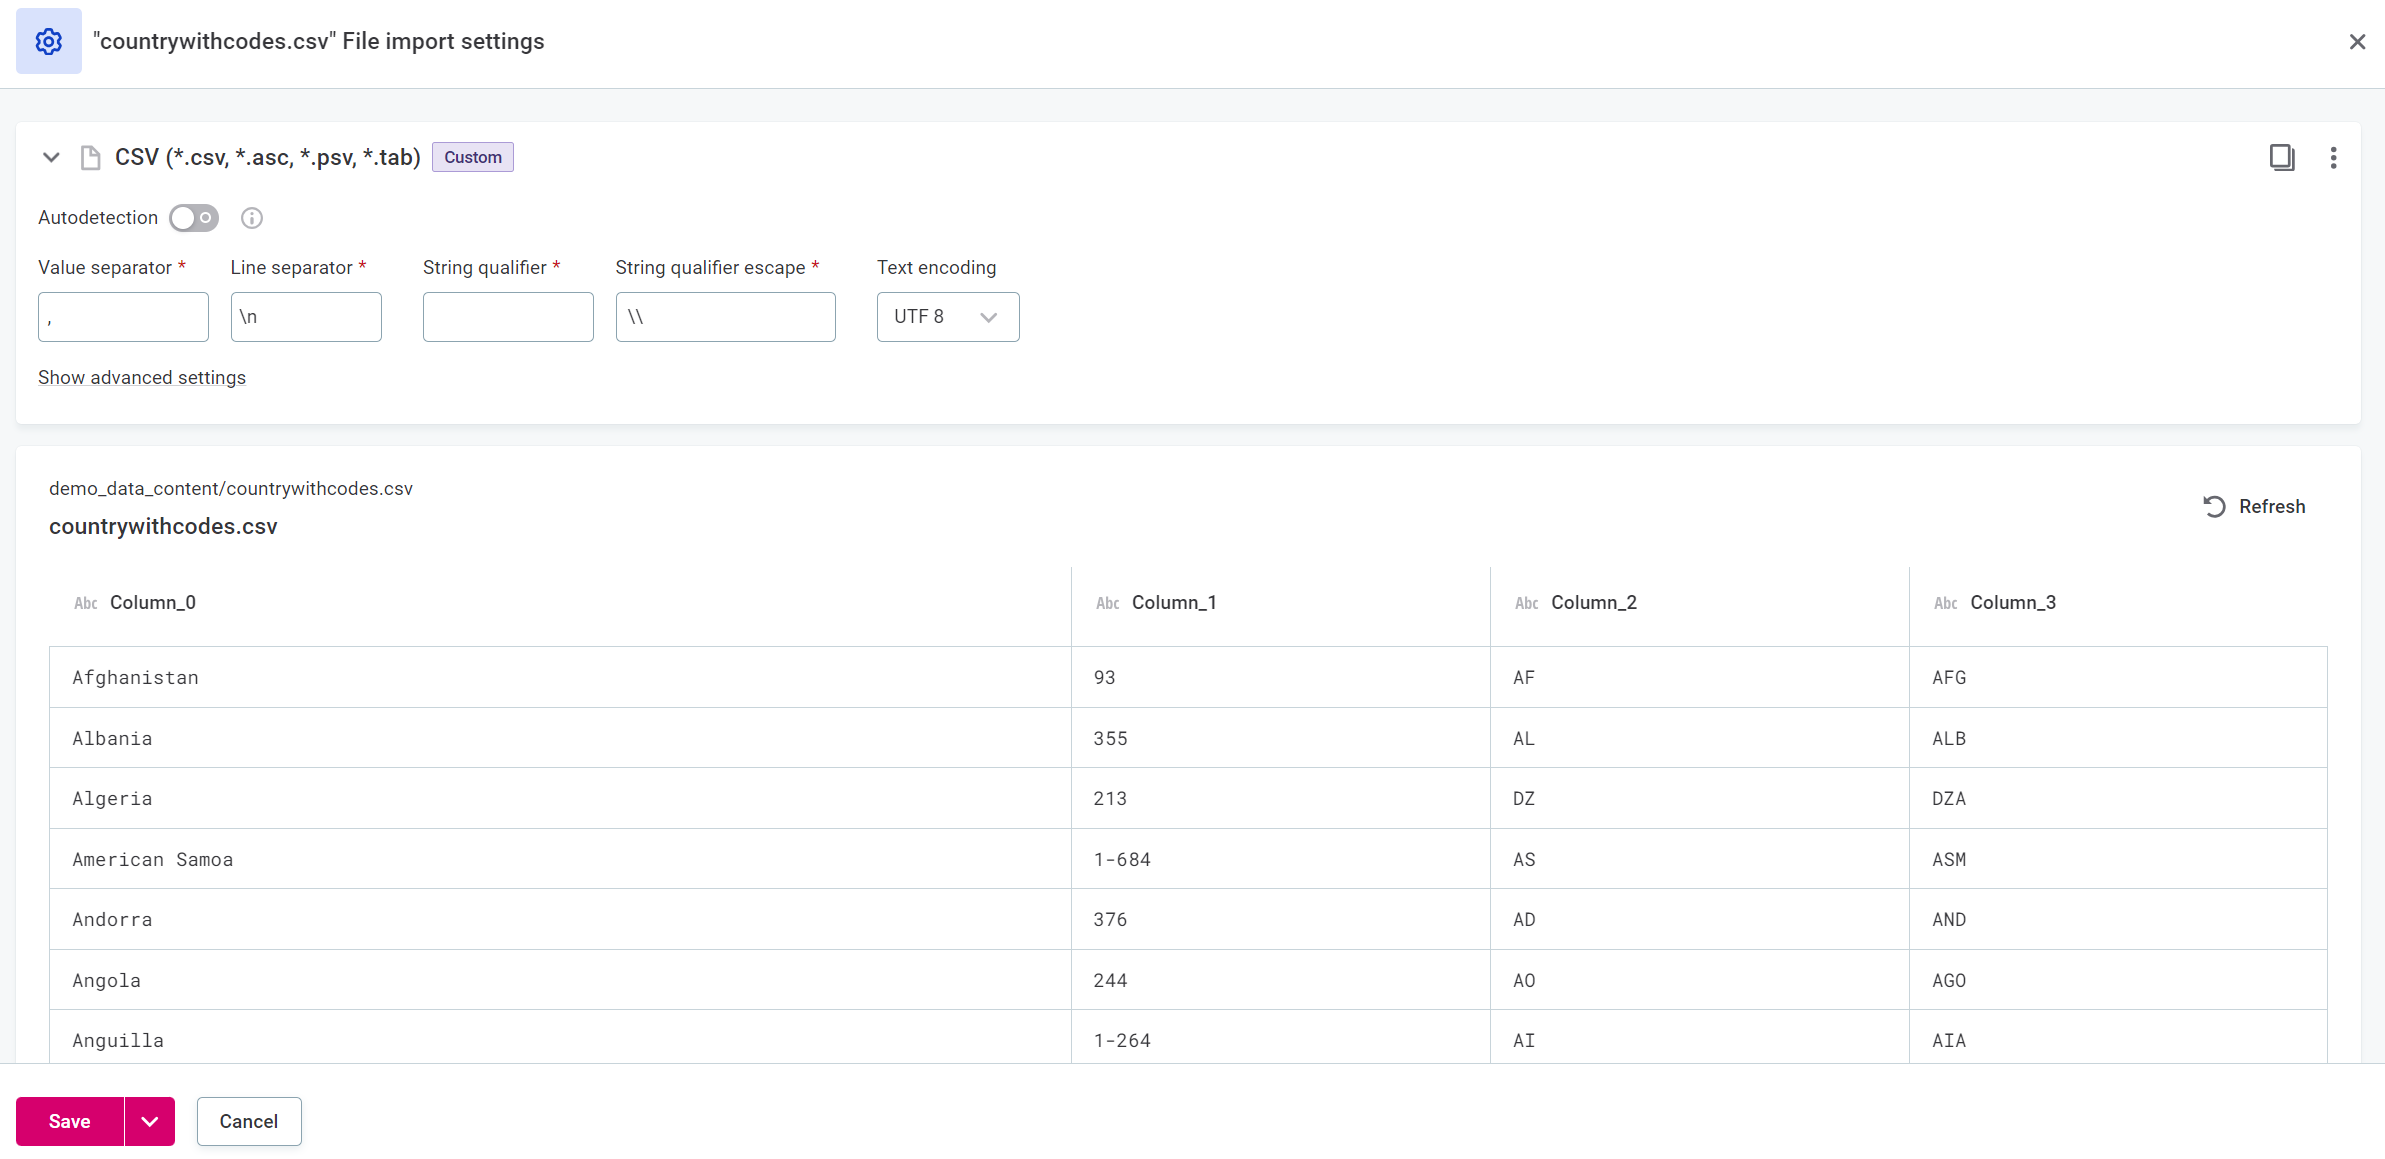The image size is (2385, 1159).
Task: Click the settings gear icon
Action: pyautogui.click(x=49, y=41)
